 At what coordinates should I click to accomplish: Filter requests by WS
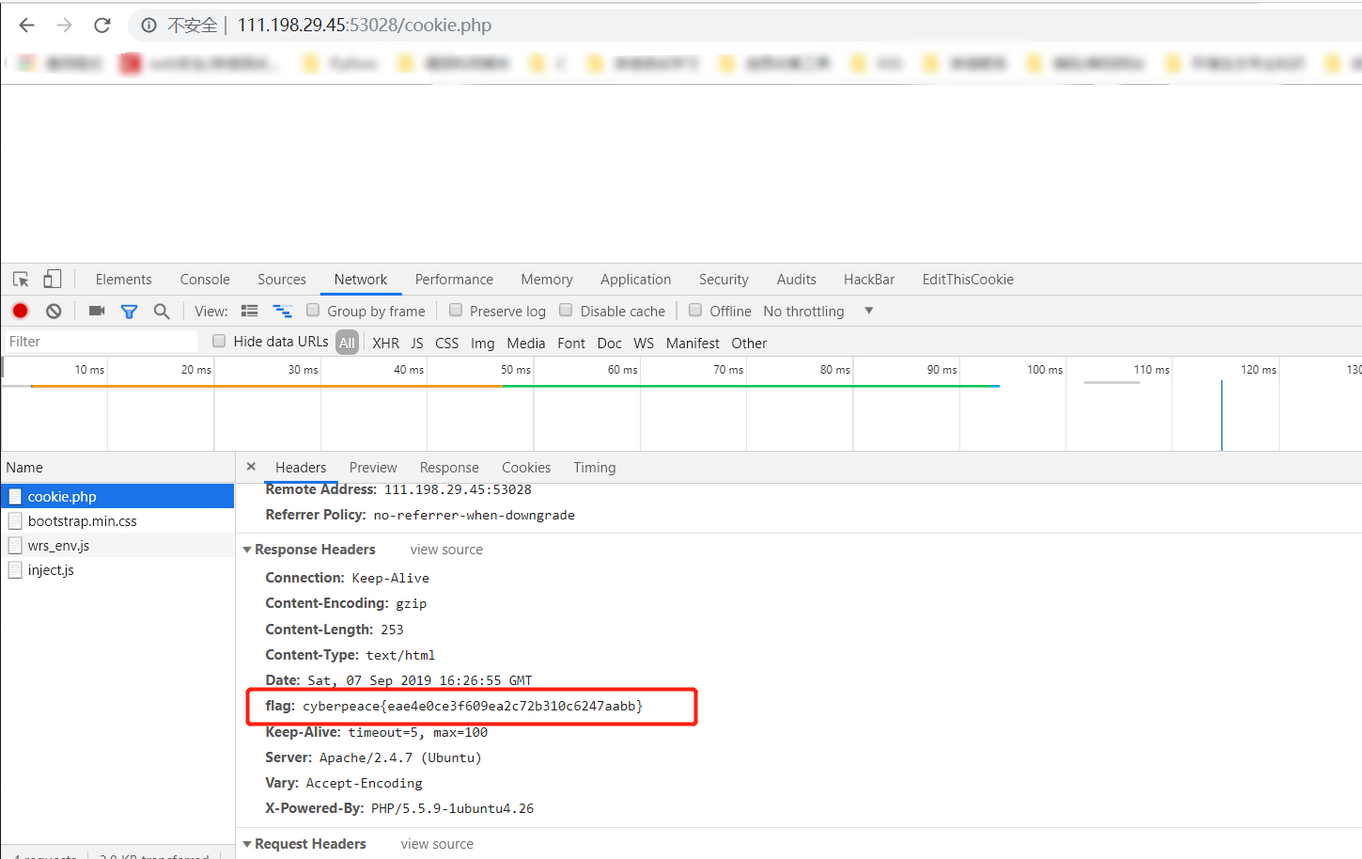(644, 343)
